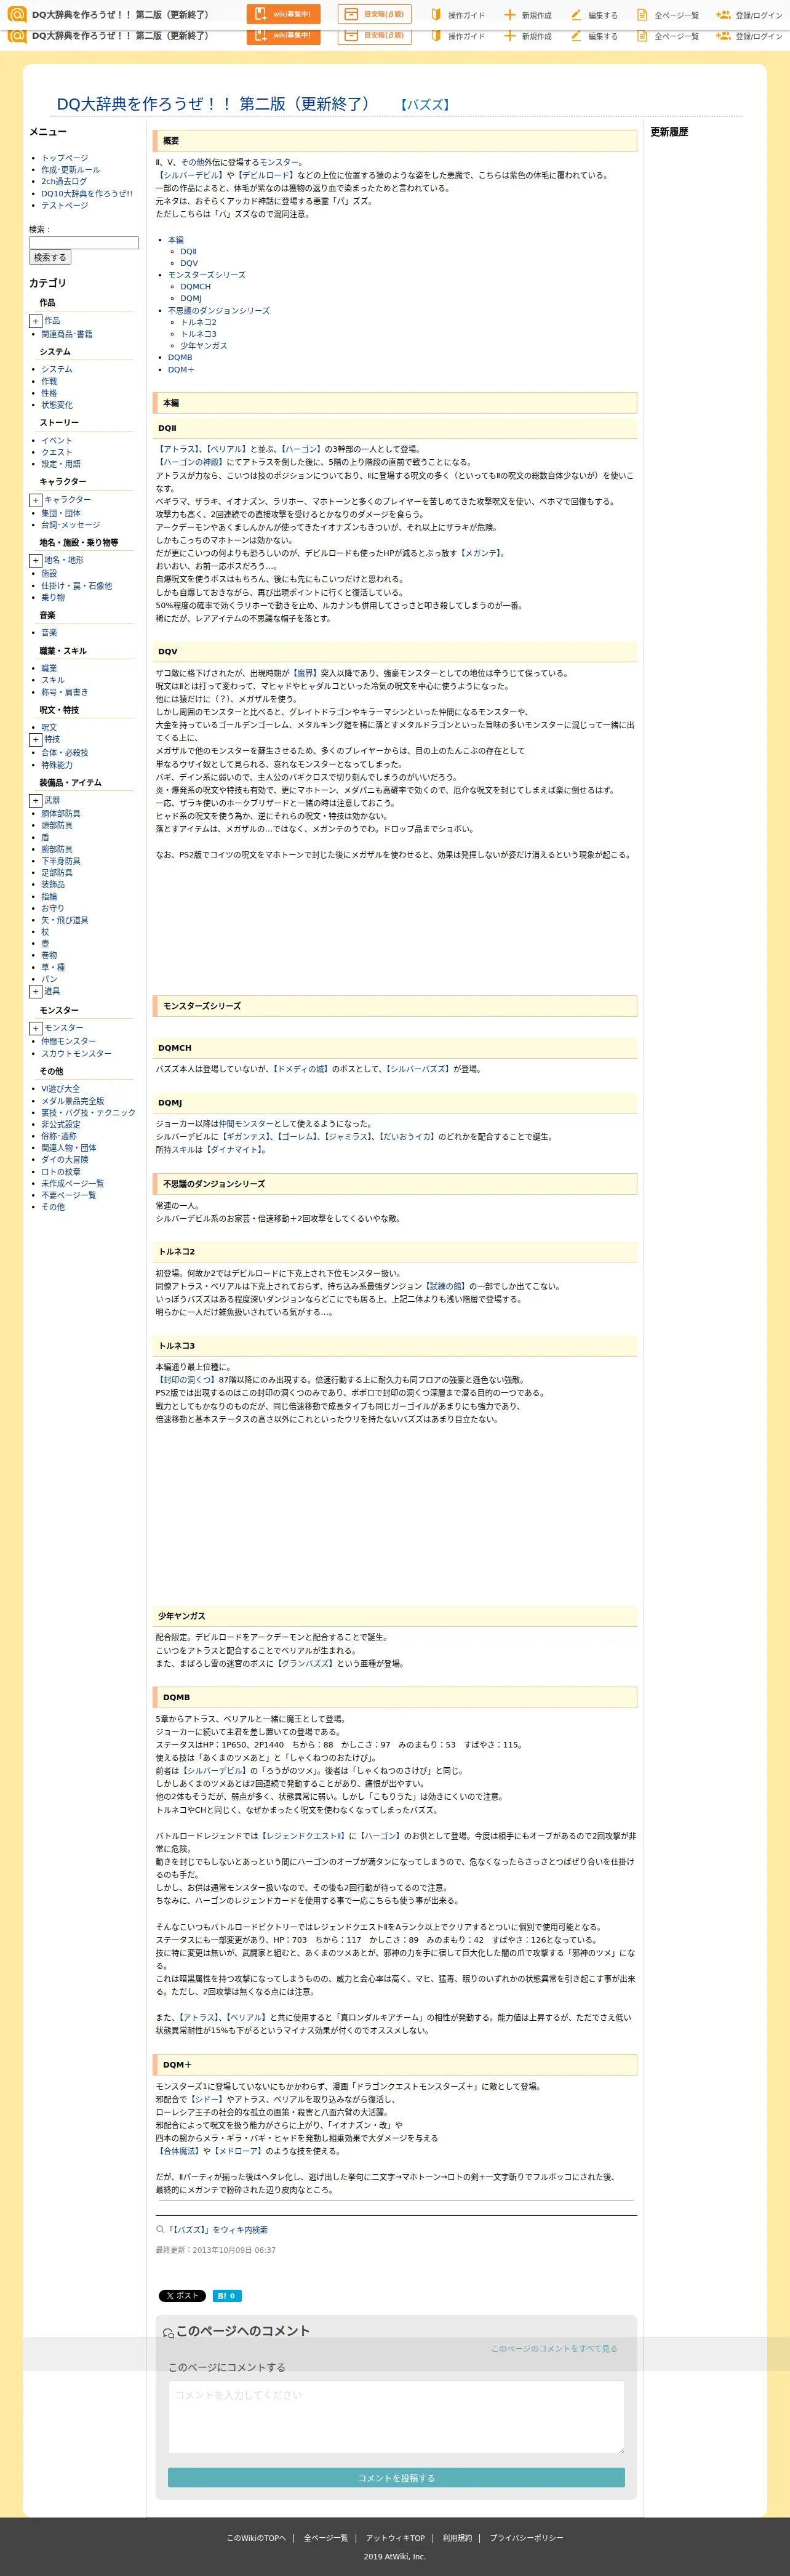The image size is (790, 2576).
Task: Open the 【グランバズズ】 article link
Action: (x=304, y=1664)
